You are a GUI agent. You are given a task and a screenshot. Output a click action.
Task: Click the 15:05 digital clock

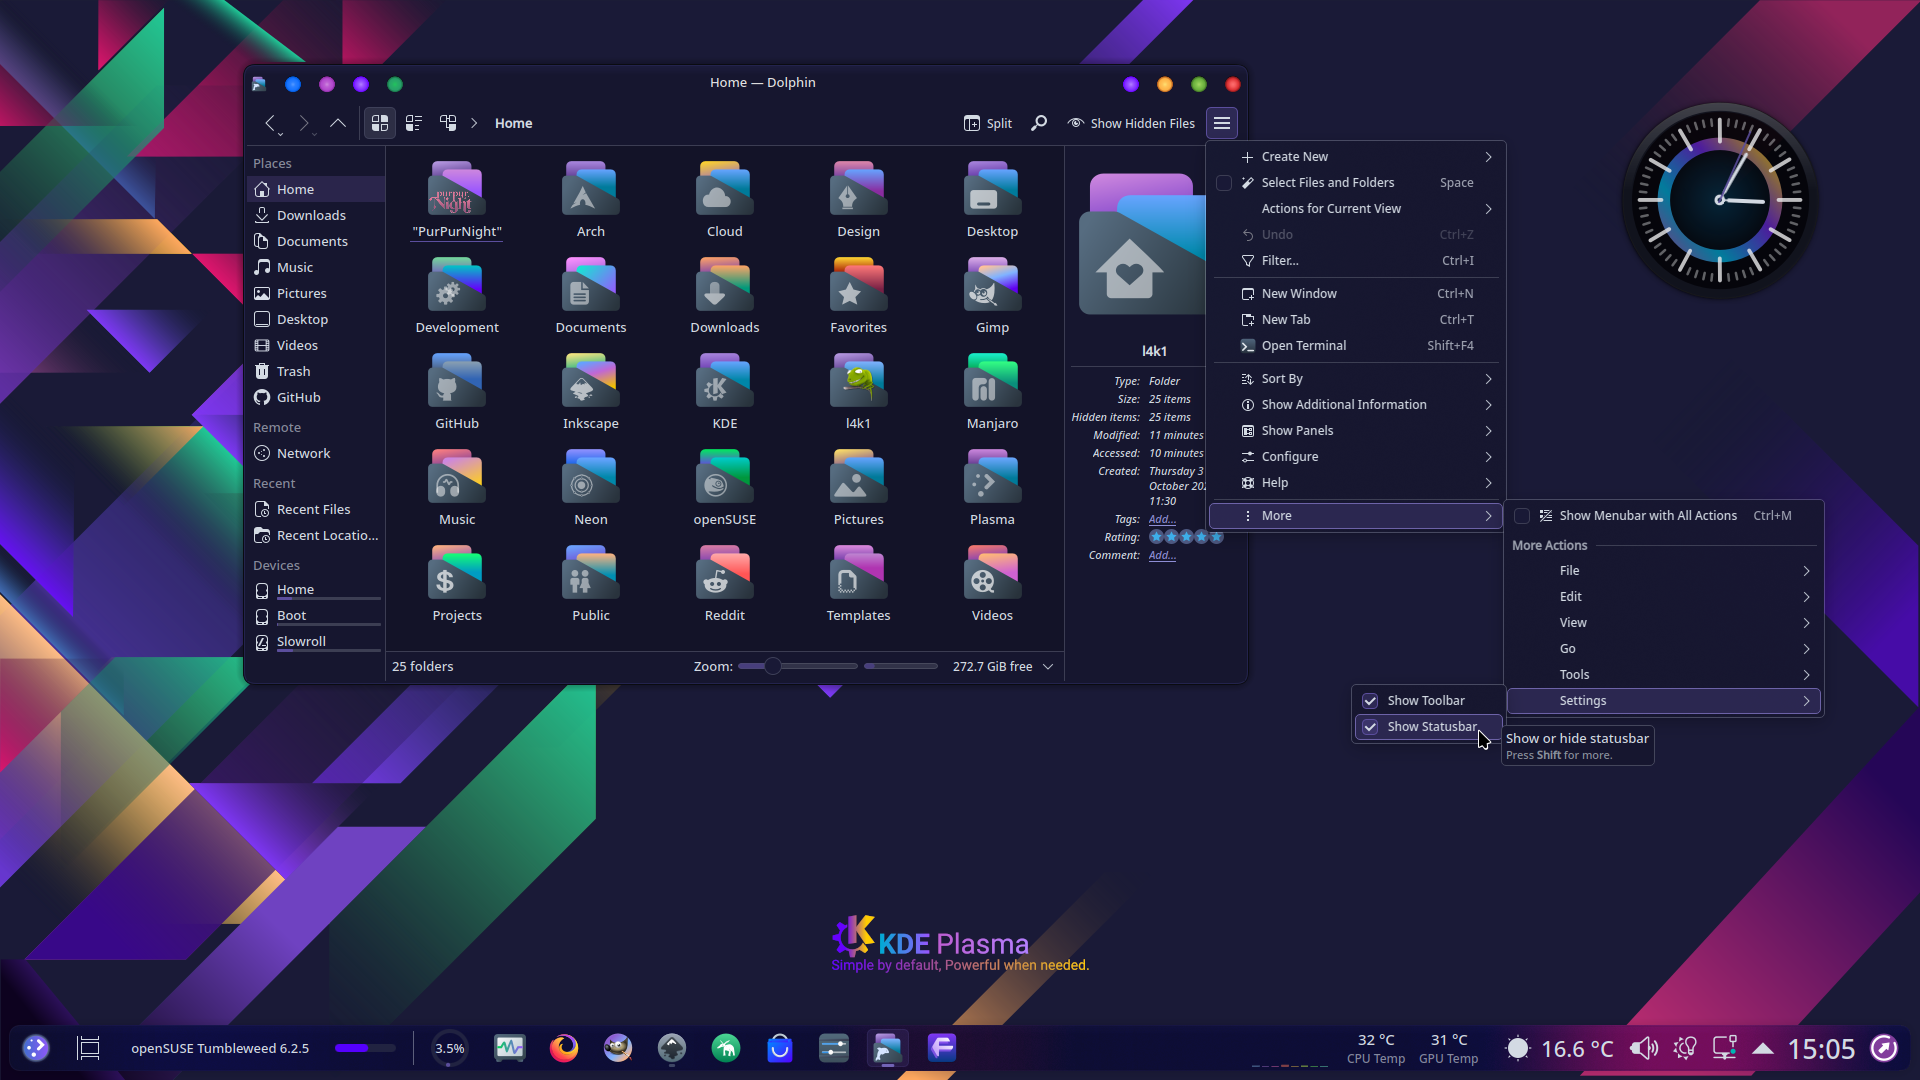tap(1821, 1048)
